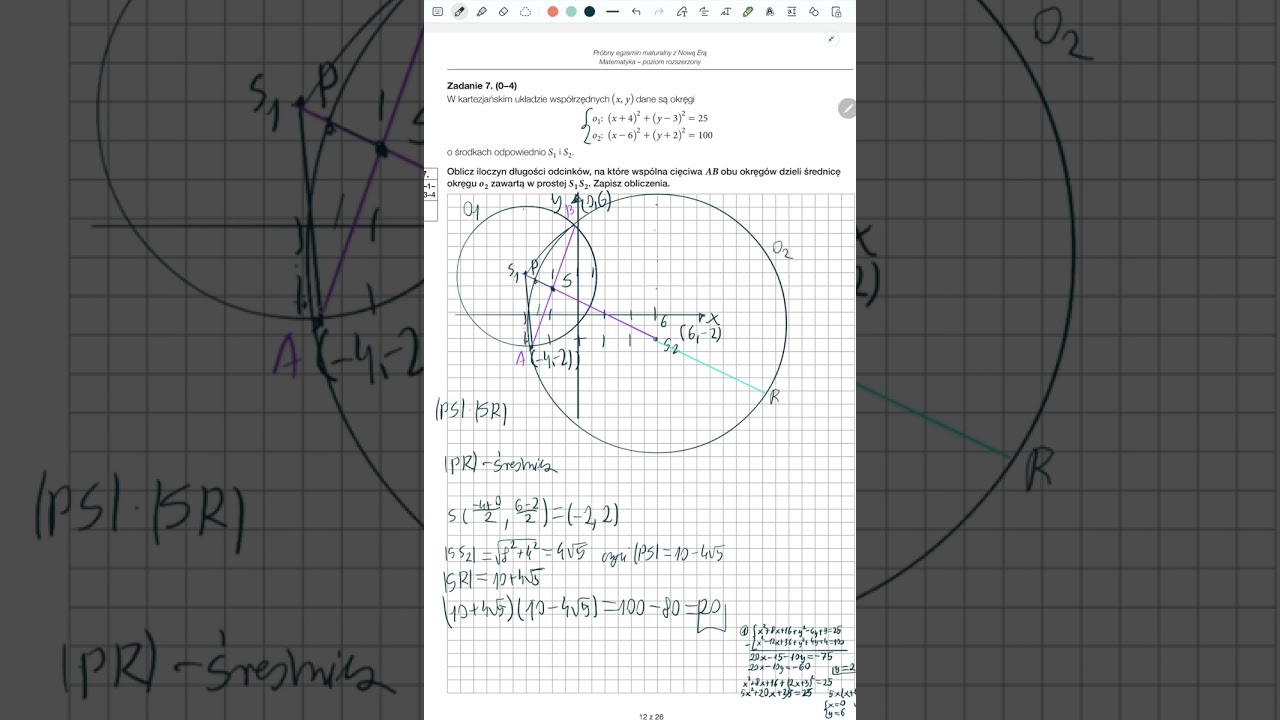Open the shapes tool
Image resolution: width=1280 pixels, height=720 pixels.
[x=814, y=11]
